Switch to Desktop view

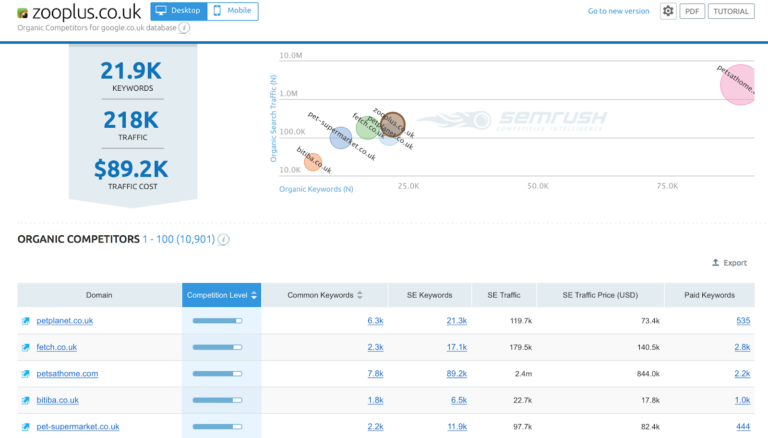click(x=179, y=11)
